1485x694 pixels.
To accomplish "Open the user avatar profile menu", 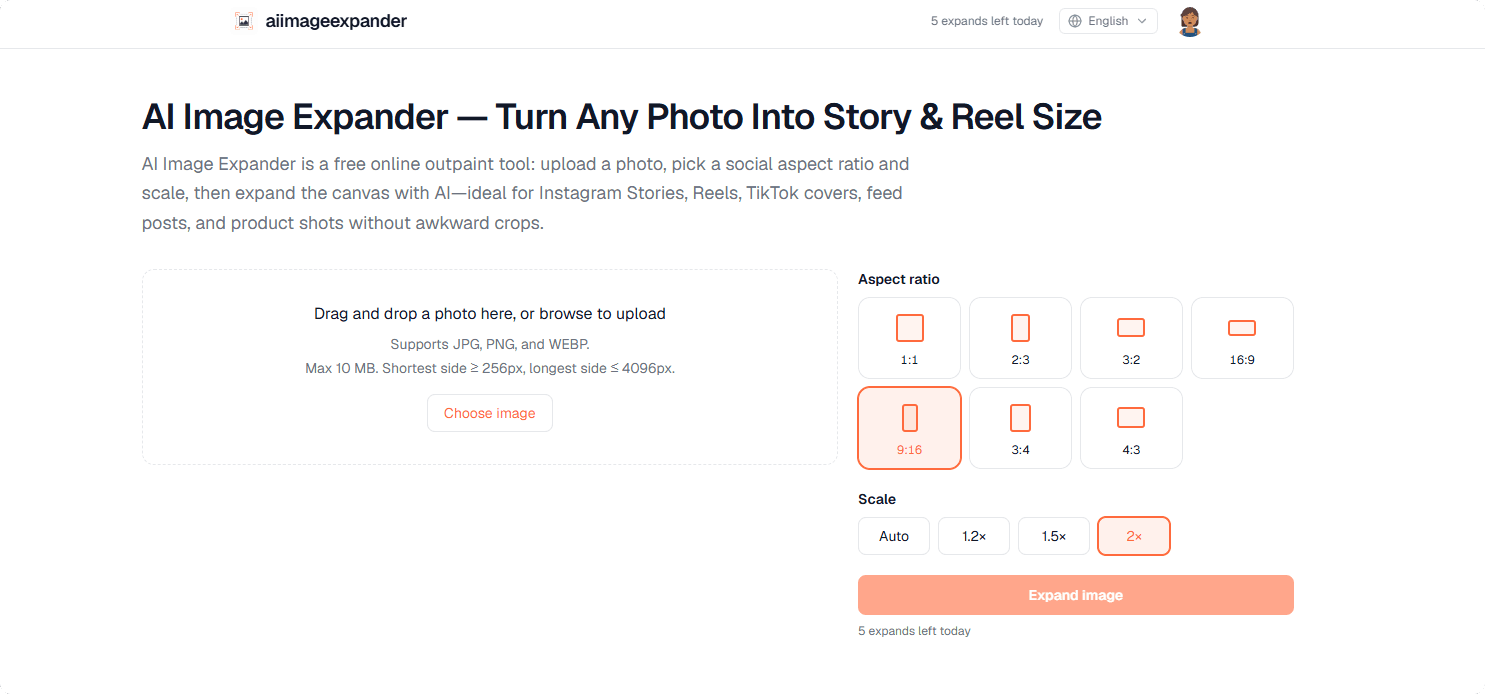I will pyautogui.click(x=1189, y=21).
